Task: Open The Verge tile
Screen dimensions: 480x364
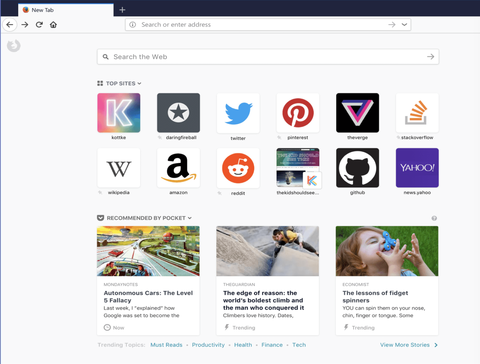Action: pyautogui.click(x=357, y=113)
